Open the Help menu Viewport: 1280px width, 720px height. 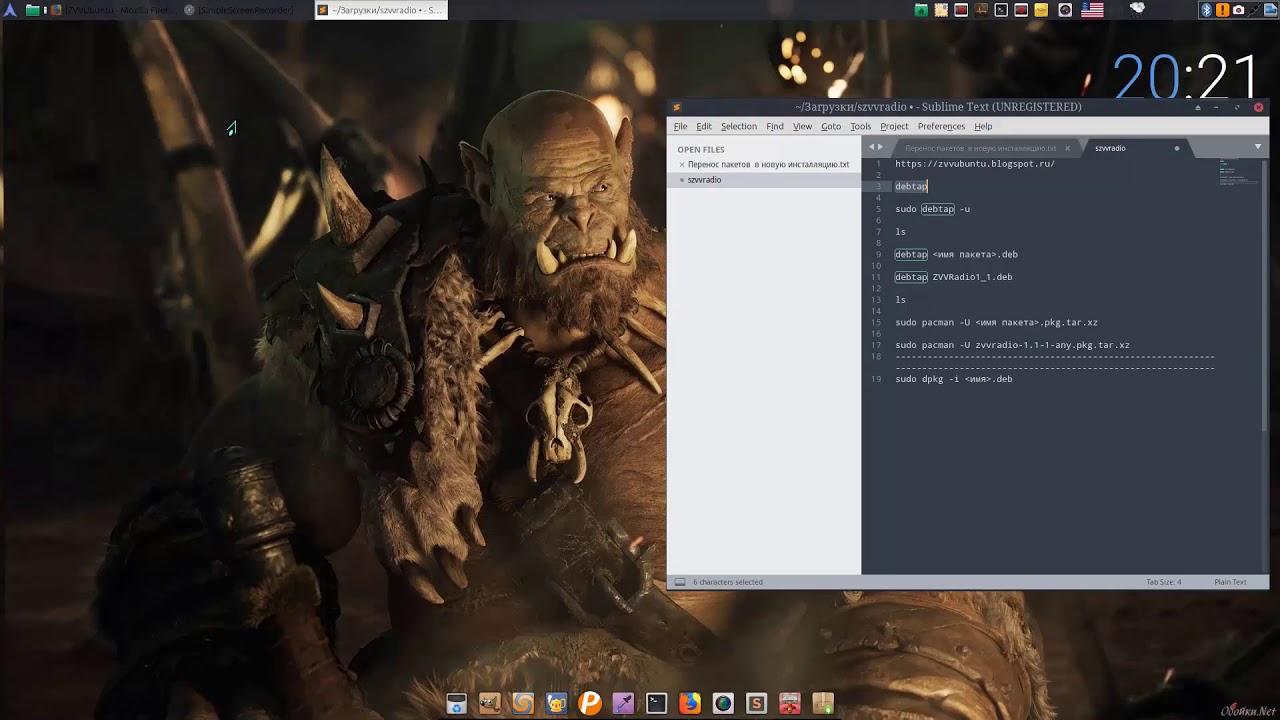[x=983, y=126]
